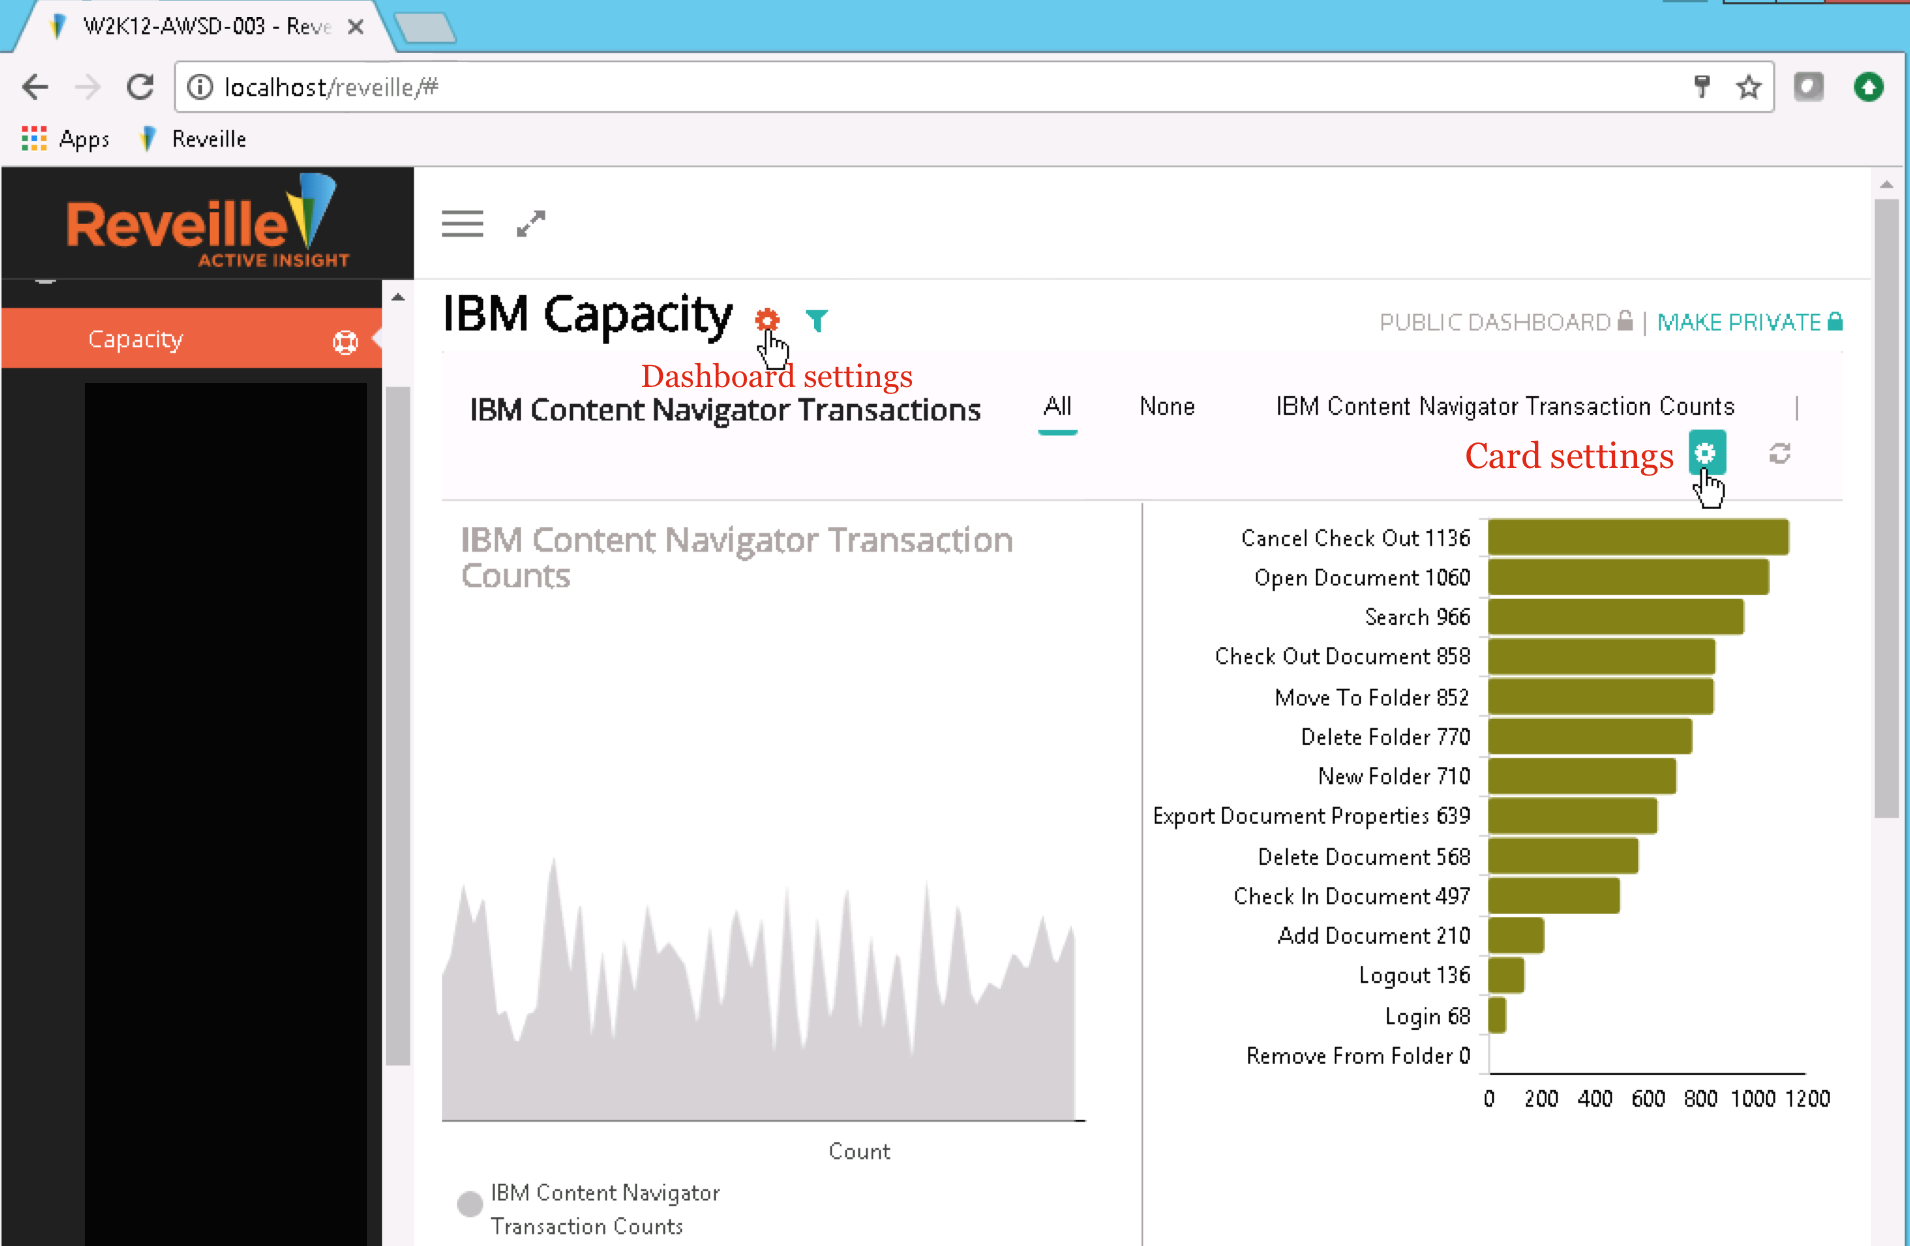This screenshot has height=1246, width=1910.
Task: Select Capacity in the sidebar
Action: (x=191, y=339)
